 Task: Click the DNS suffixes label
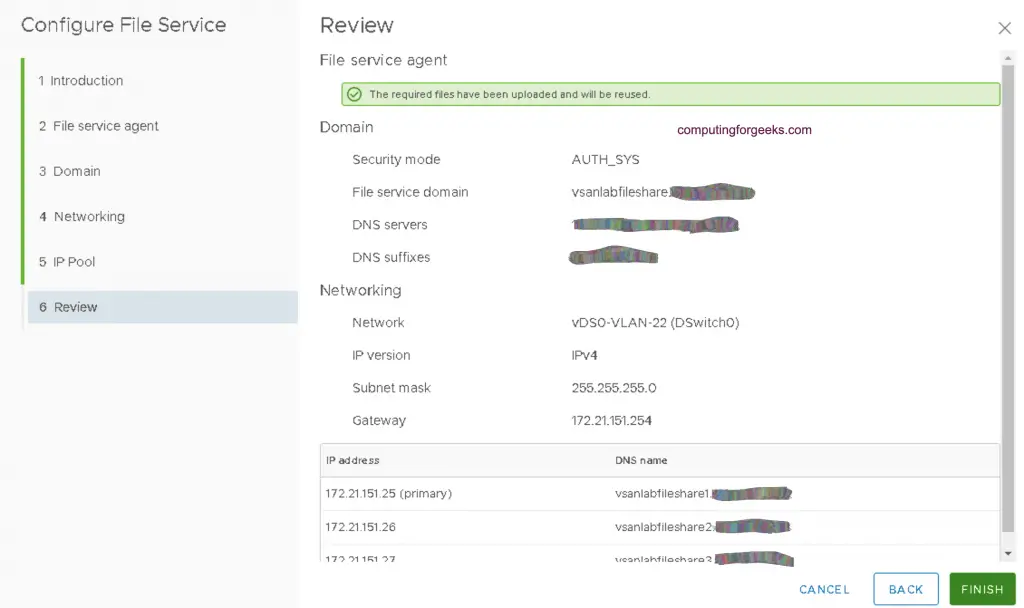coord(391,257)
